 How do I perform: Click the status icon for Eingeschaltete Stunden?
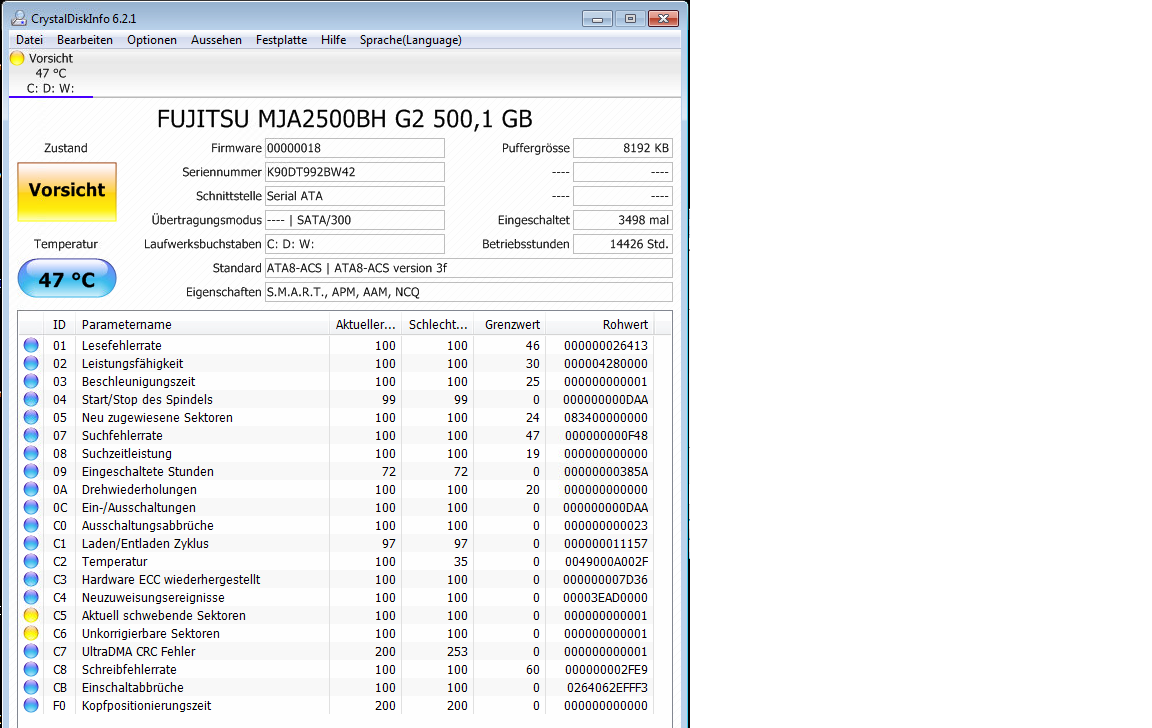tap(31, 471)
